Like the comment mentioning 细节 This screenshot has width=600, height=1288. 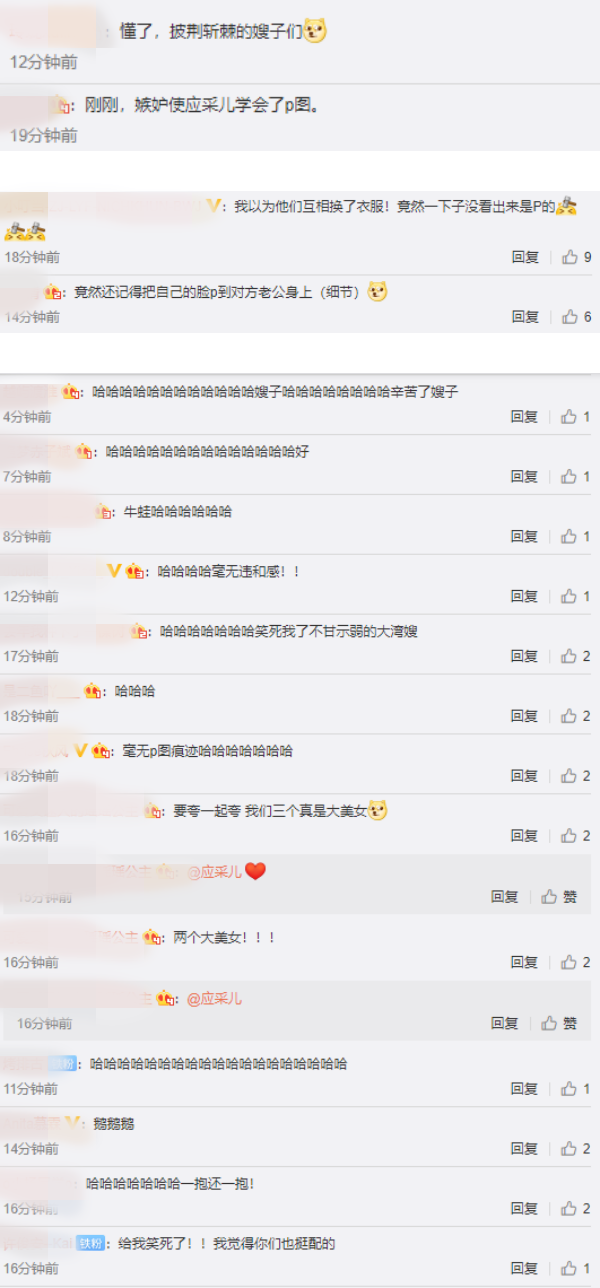click(576, 316)
